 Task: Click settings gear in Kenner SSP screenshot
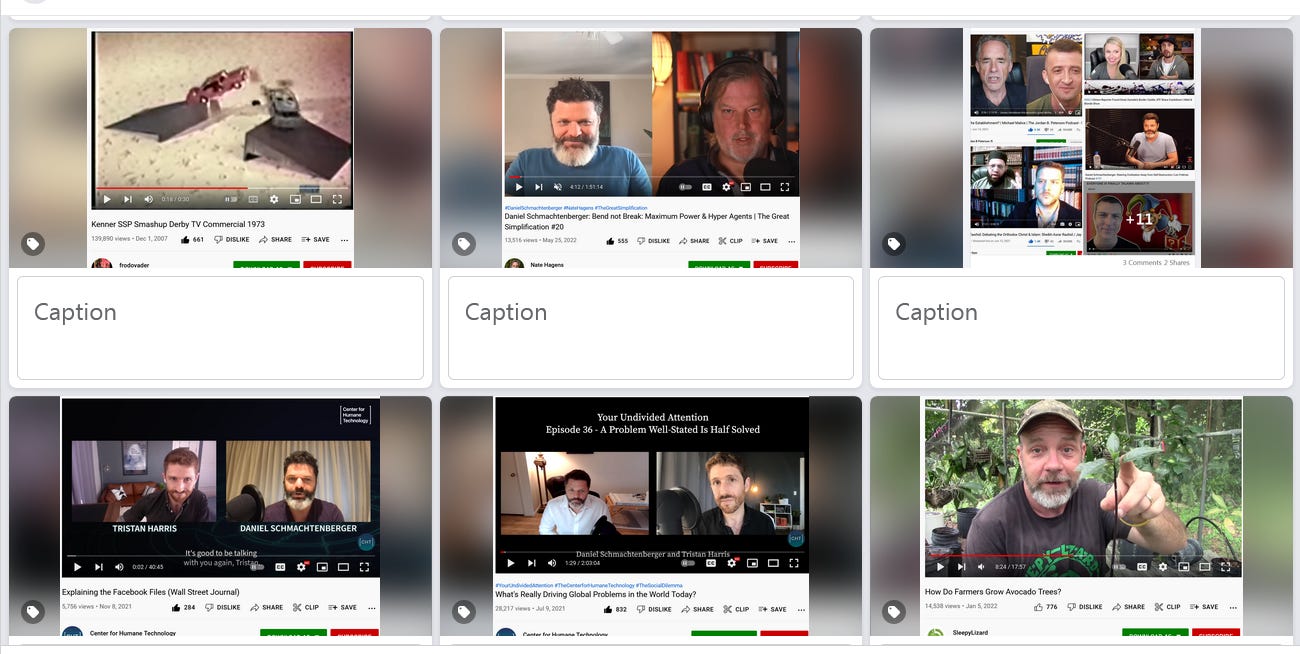pos(273,199)
